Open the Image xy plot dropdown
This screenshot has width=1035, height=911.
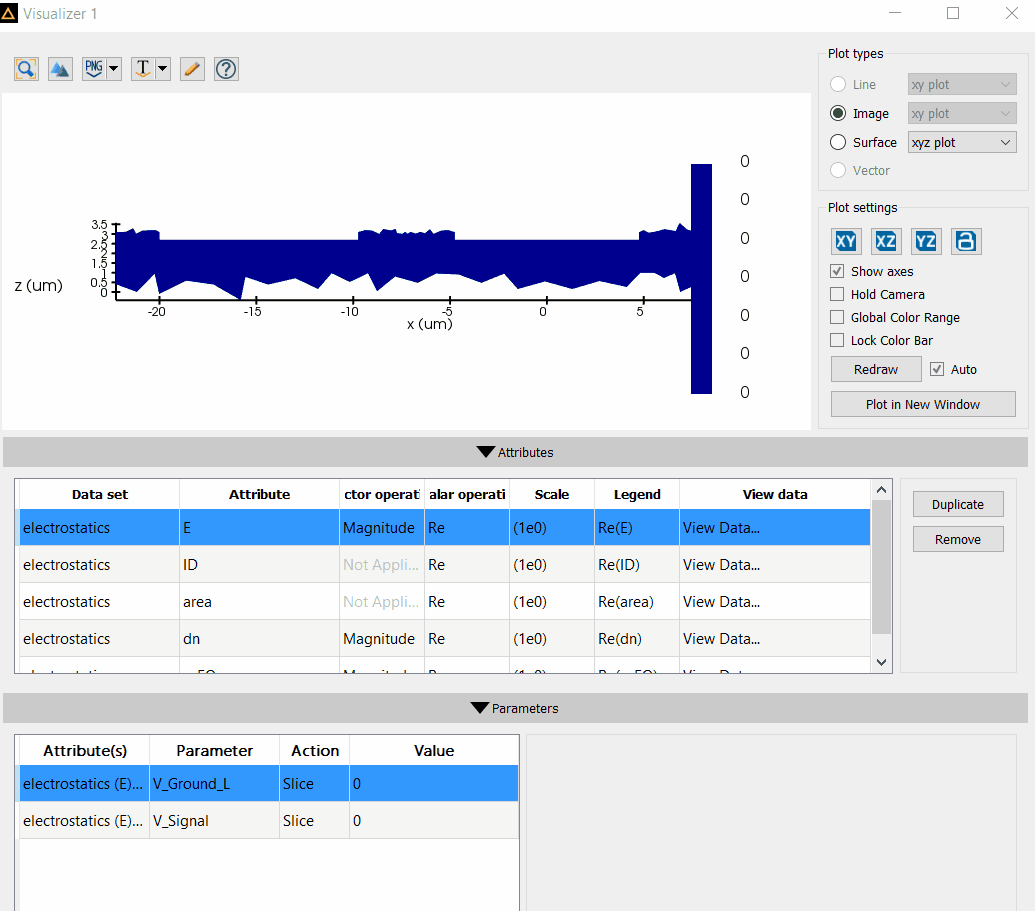(962, 114)
